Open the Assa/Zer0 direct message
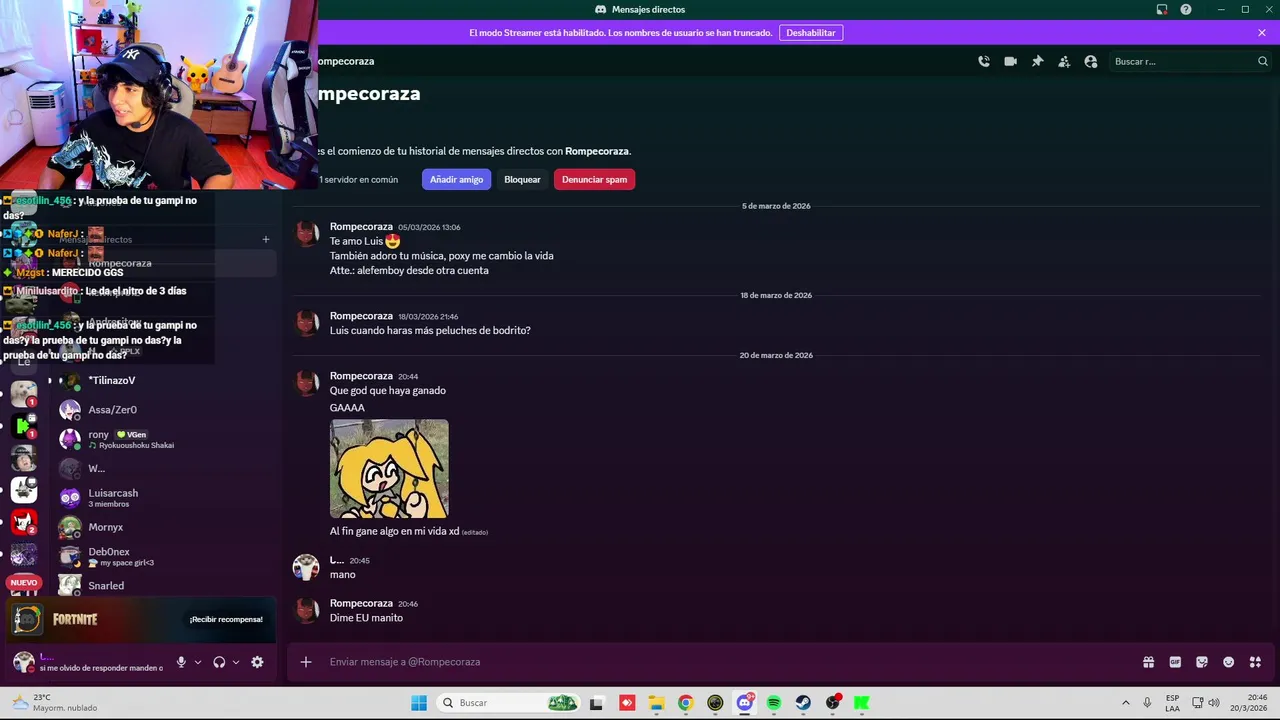This screenshot has width=1280, height=720. pyautogui.click(x=165, y=410)
